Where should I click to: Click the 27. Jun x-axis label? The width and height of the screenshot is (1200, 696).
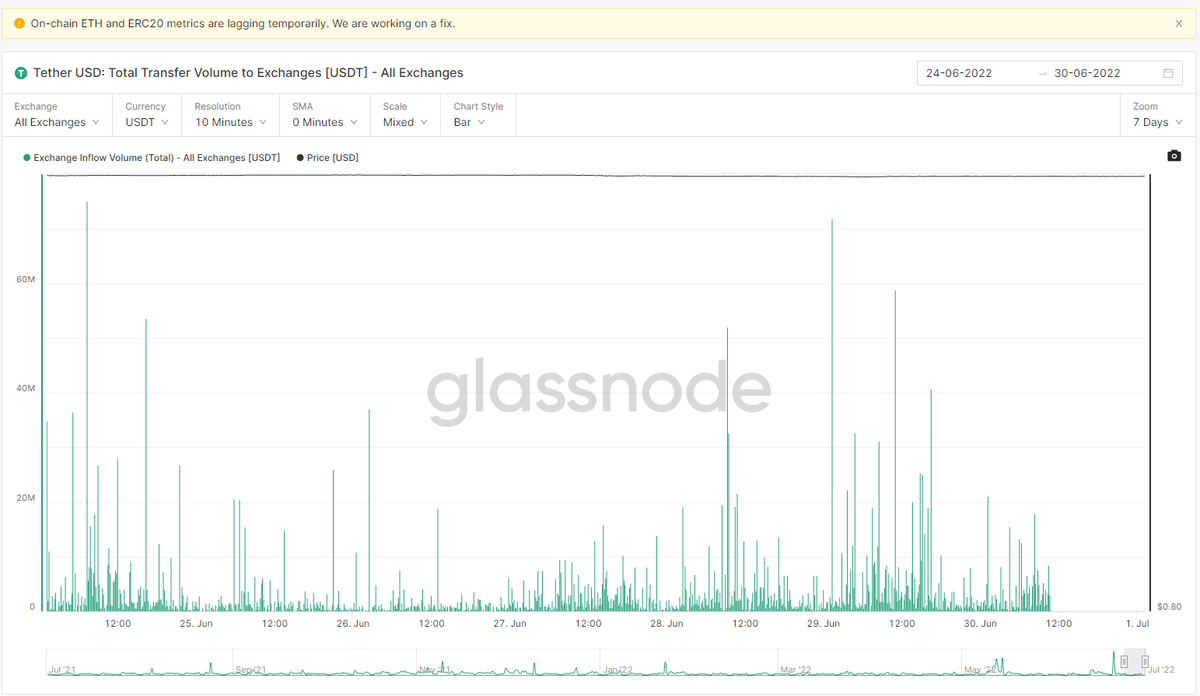click(510, 623)
